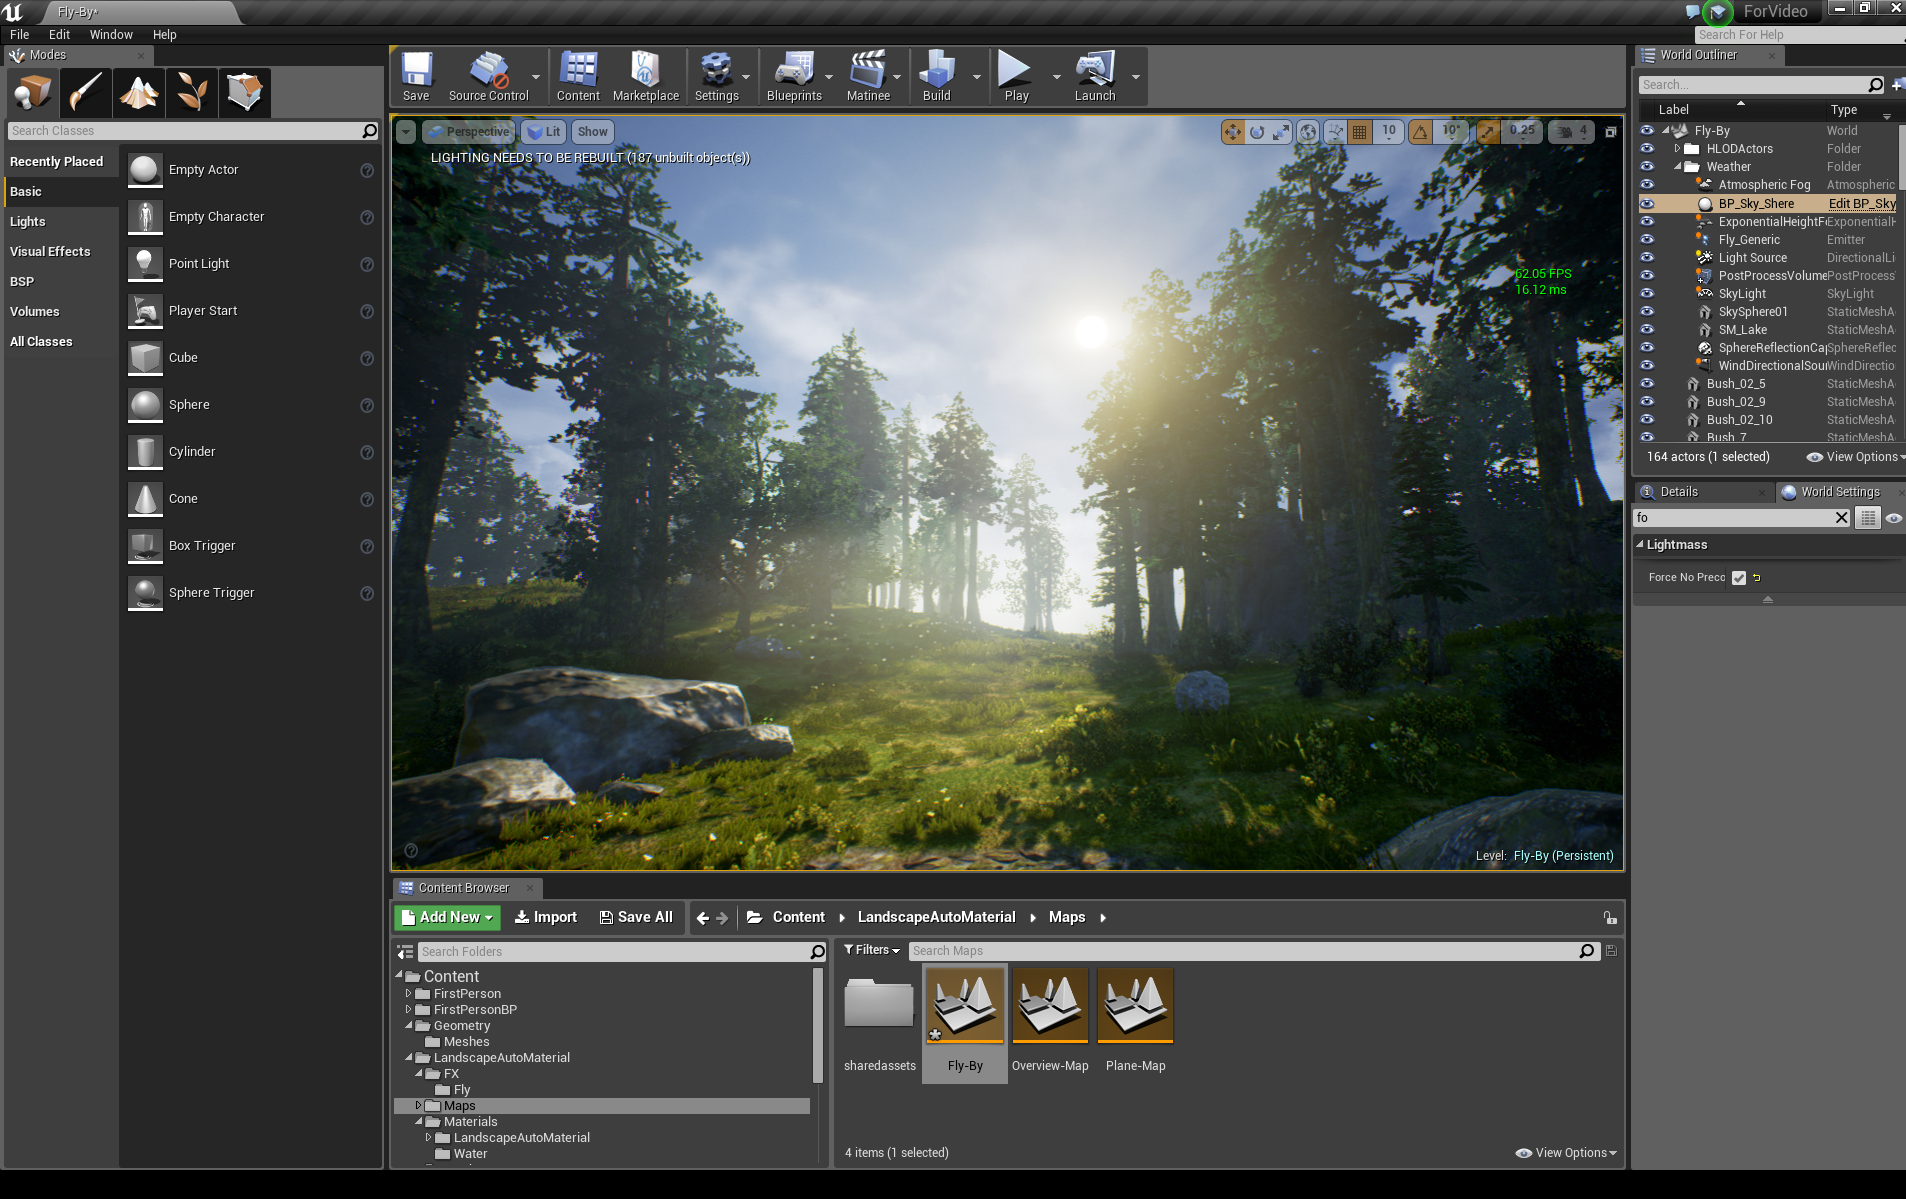
Task: Open the Blueprints toolbar icon
Action: 794,77
